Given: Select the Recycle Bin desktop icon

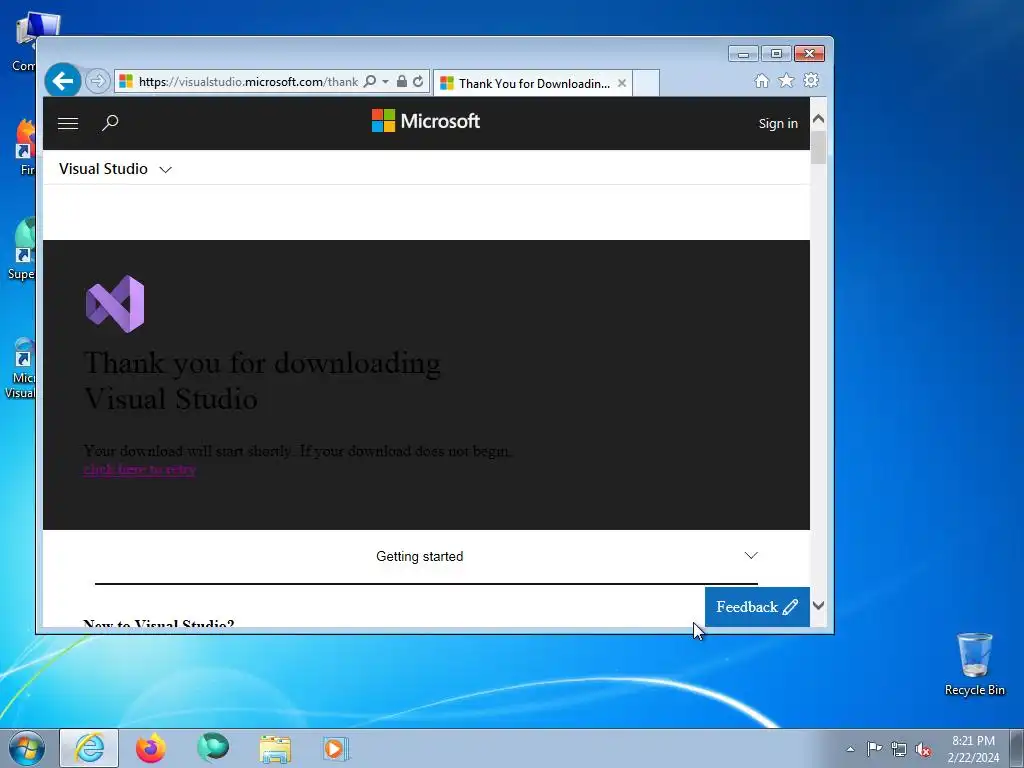Looking at the screenshot, I should click(x=974, y=664).
